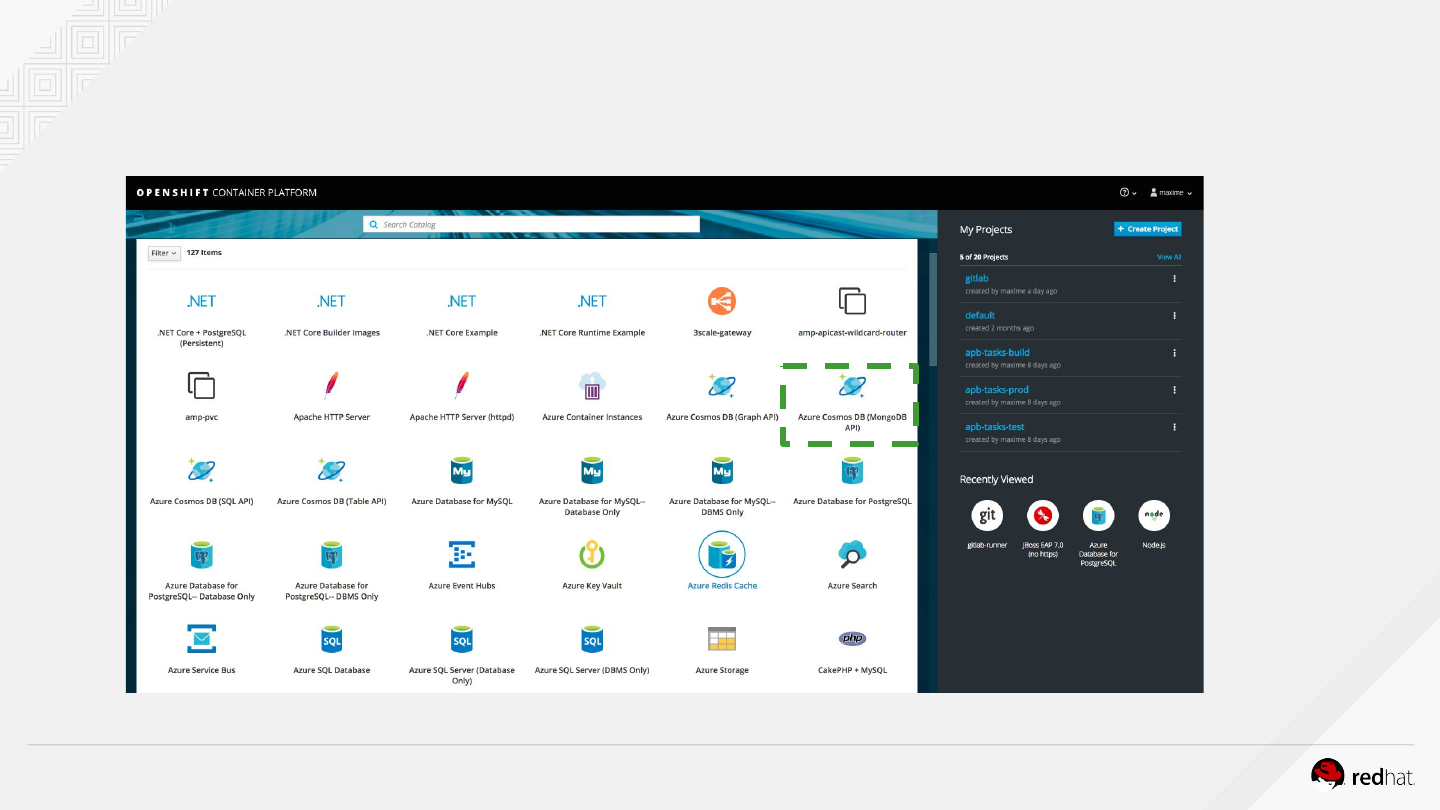Screen dimensions: 1440x810
Task: Choose the Apache HTTP Server (httpd) icon
Action: 462,385
